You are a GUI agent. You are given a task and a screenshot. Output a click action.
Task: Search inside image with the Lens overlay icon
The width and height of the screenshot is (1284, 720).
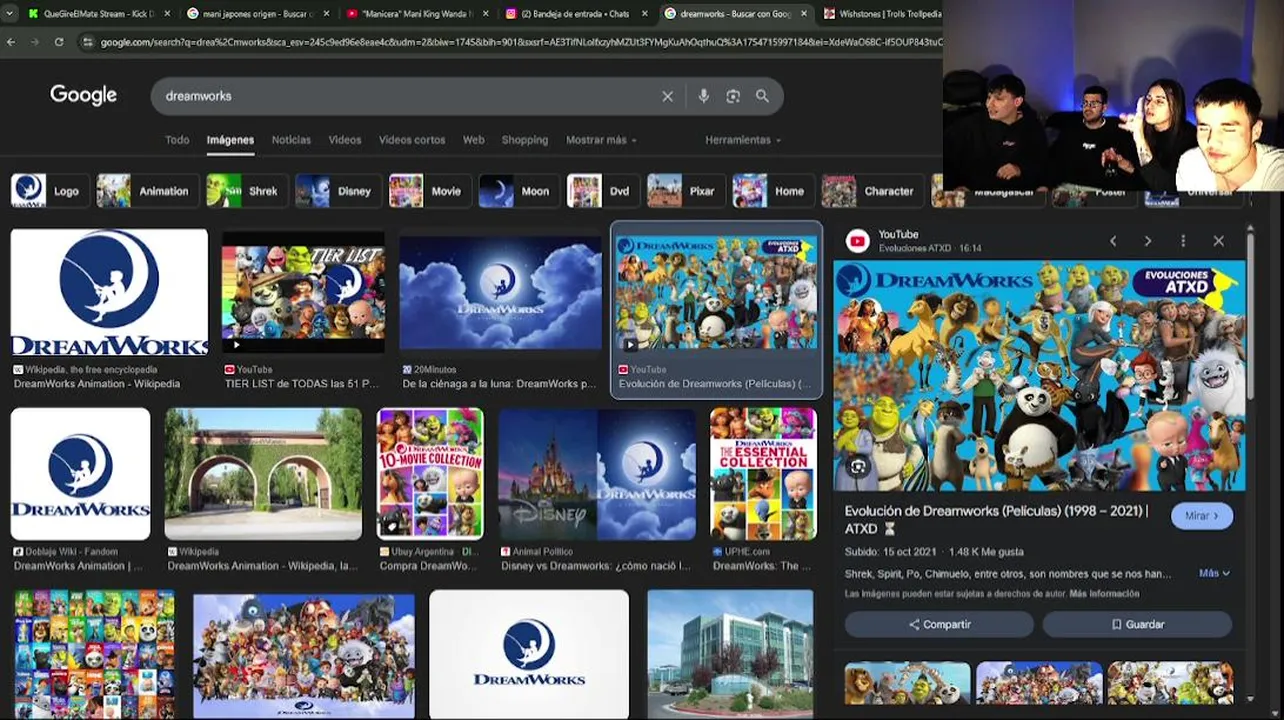click(x=858, y=466)
